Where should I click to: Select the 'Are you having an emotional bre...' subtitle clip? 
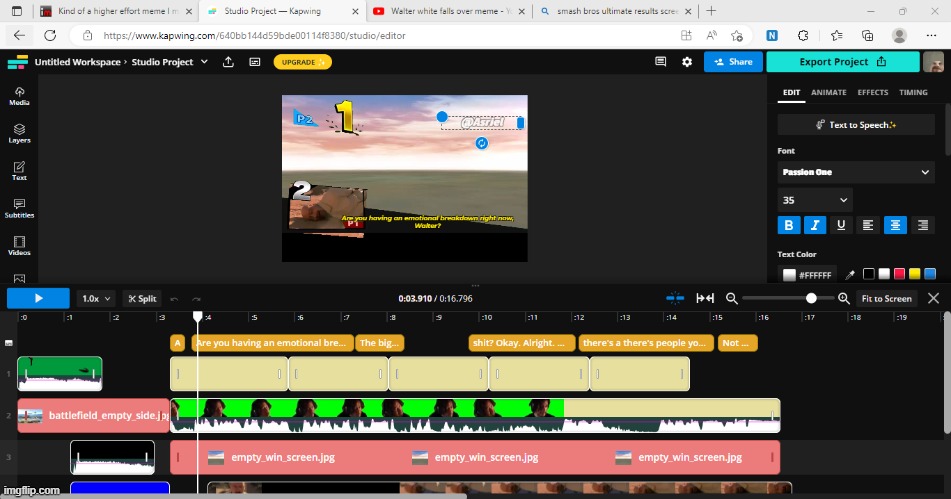click(272, 343)
